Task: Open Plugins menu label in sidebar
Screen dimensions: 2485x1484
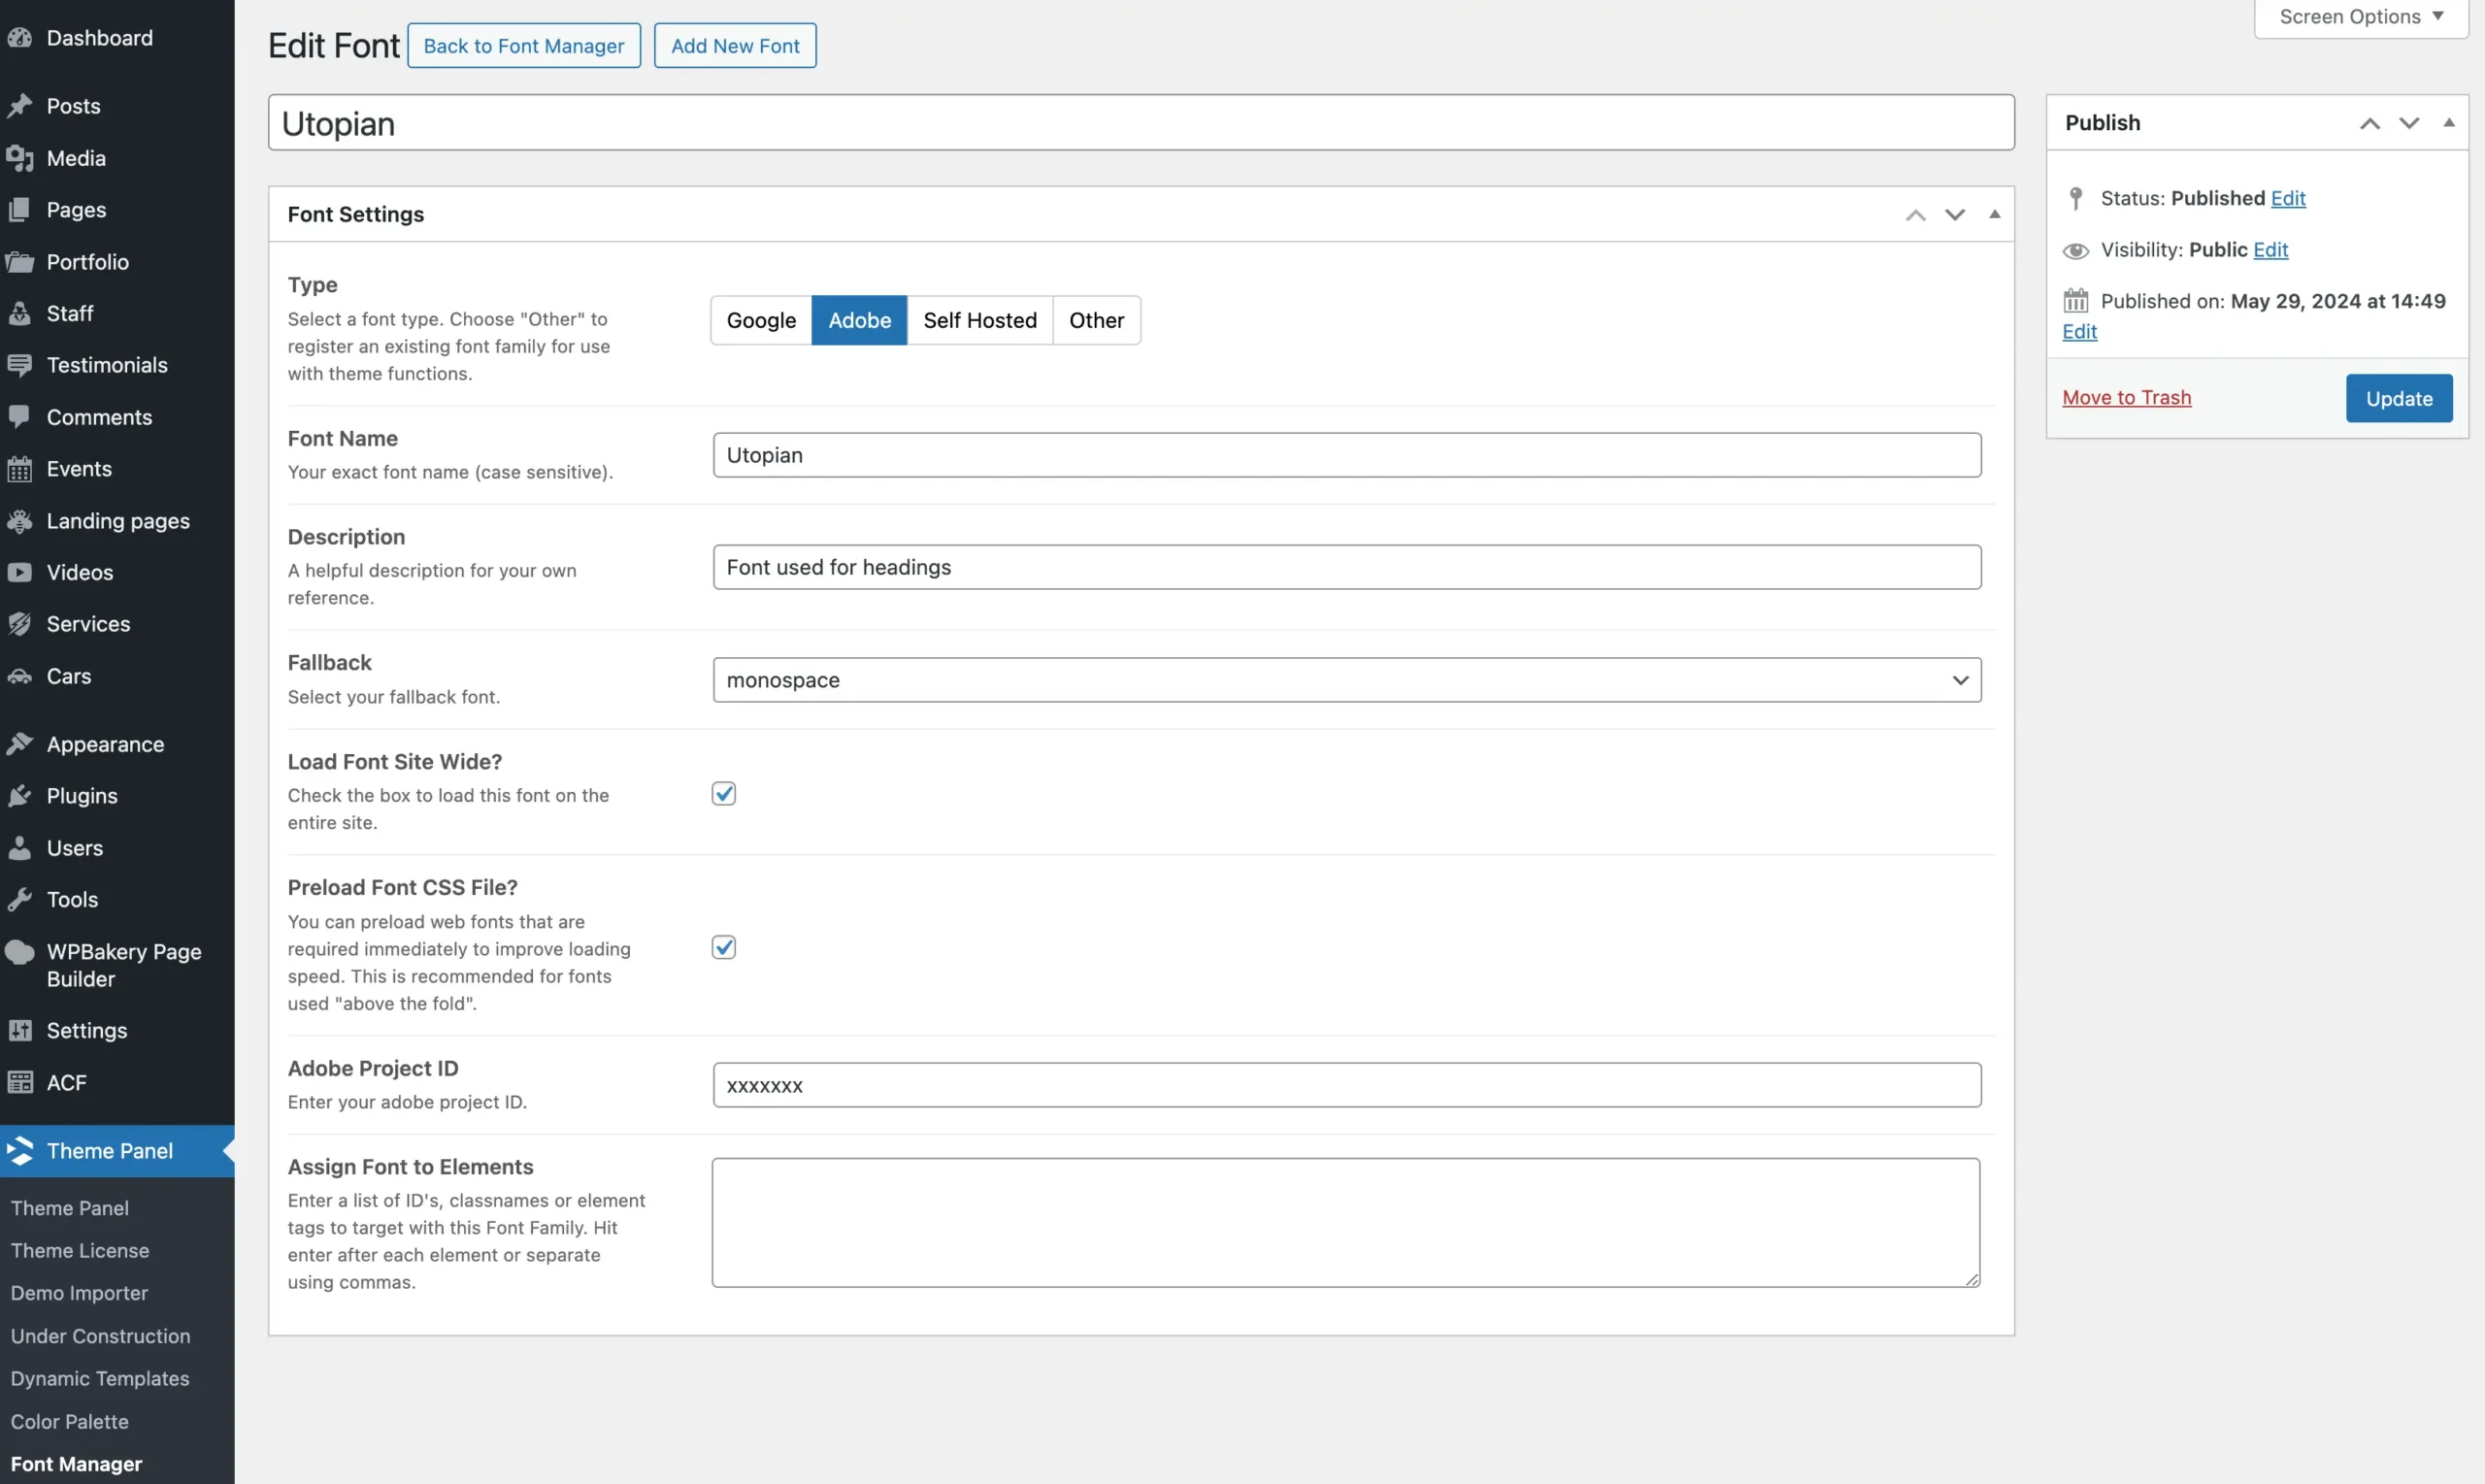Action: 82,796
